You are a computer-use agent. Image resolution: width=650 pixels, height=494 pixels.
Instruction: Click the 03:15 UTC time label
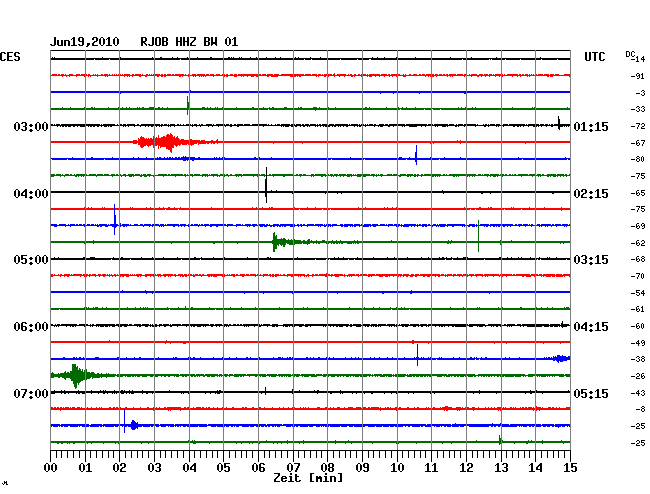(591, 260)
